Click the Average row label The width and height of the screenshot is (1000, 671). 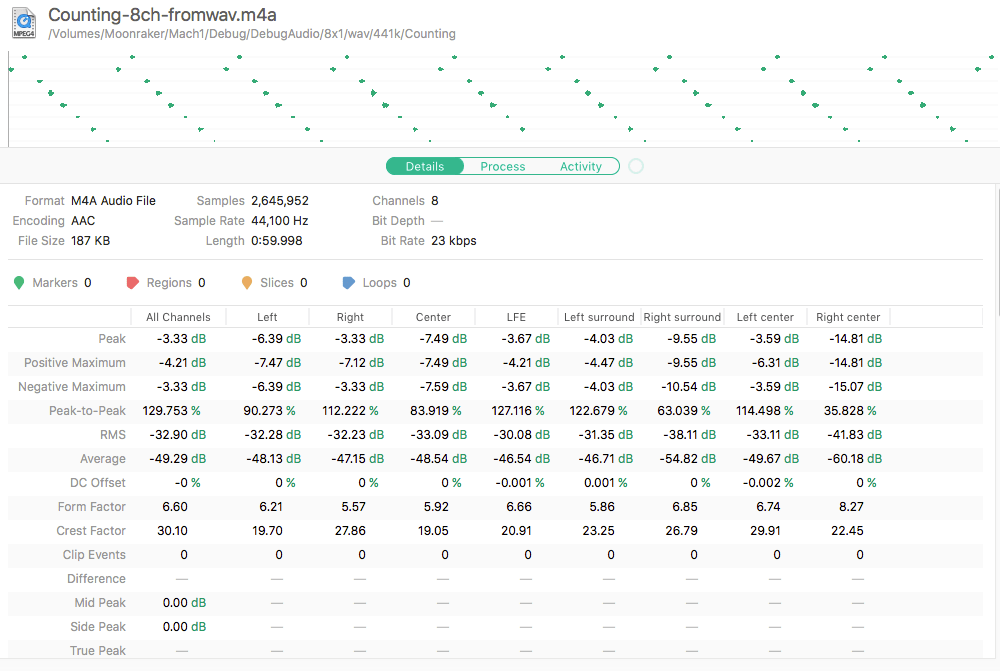pyautogui.click(x=103, y=459)
